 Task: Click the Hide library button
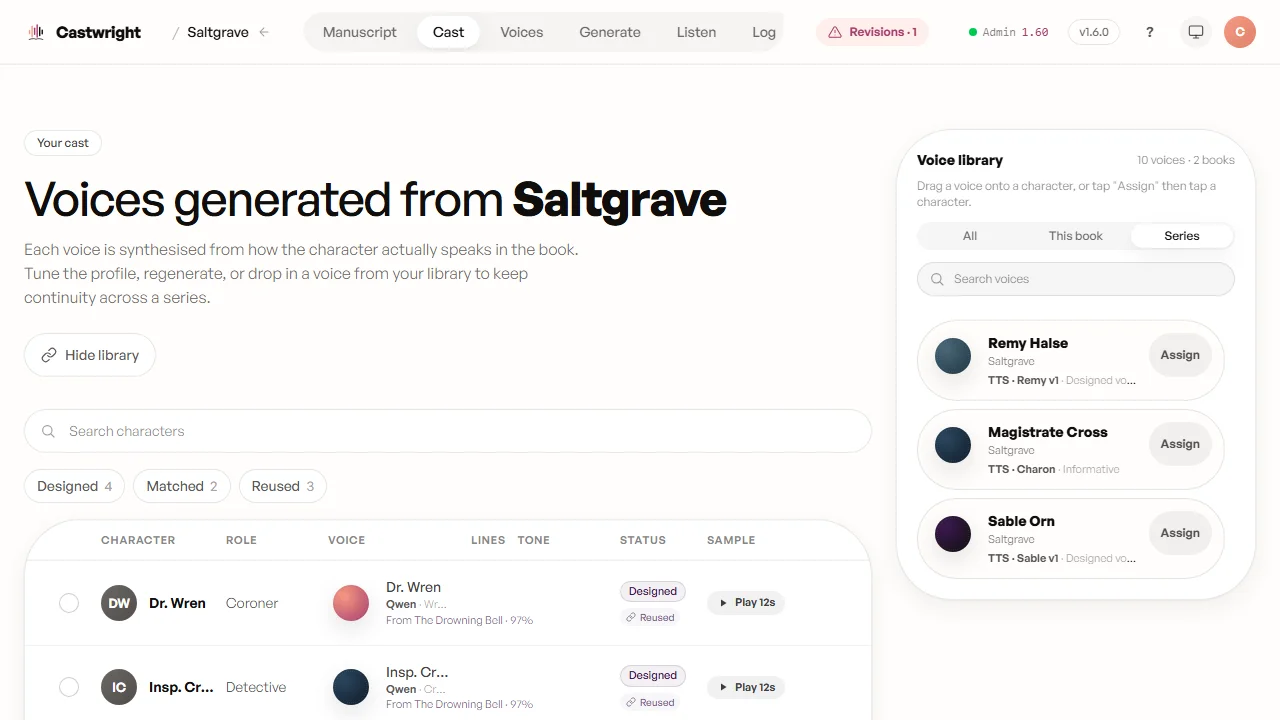pyautogui.click(x=90, y=355)
